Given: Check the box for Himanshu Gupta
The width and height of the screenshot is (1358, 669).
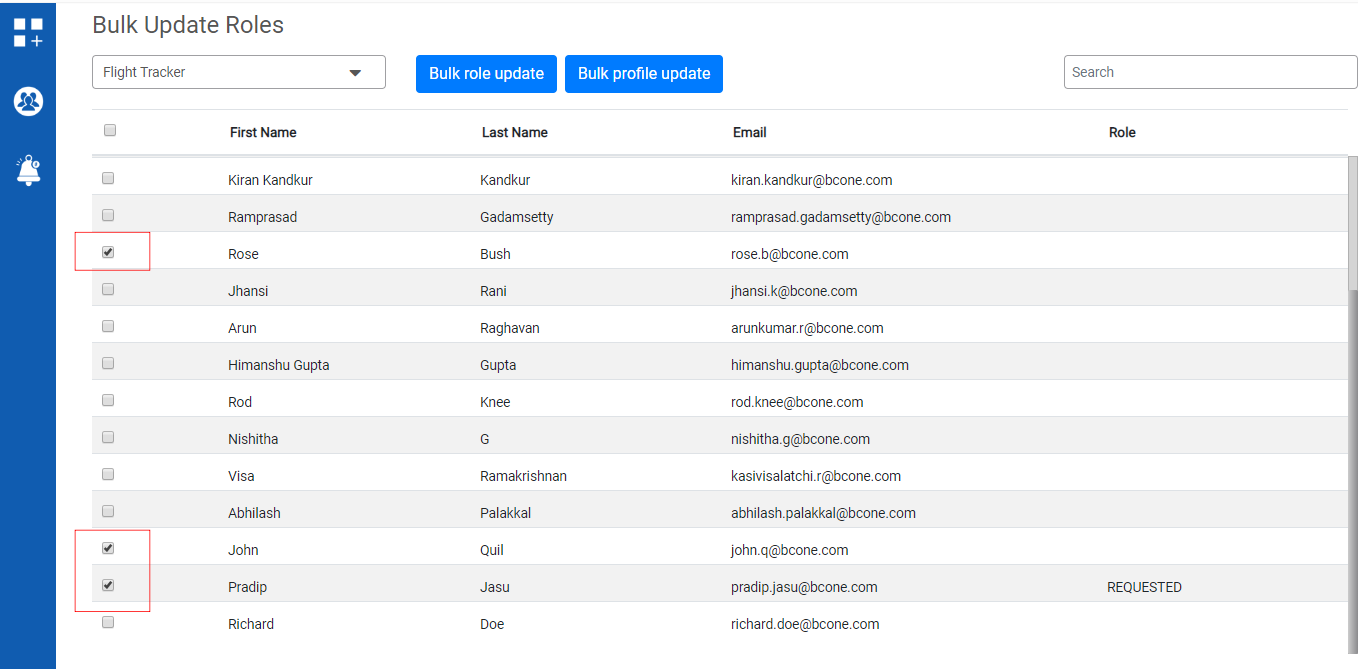Looking at the screenshot, I should pos(108,363).
